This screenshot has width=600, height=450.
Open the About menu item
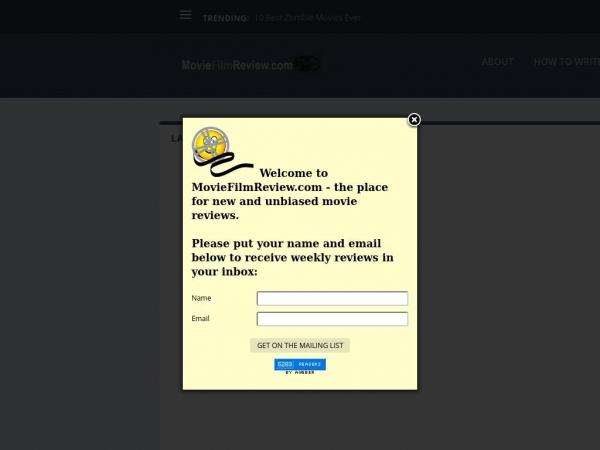[497, 62]
